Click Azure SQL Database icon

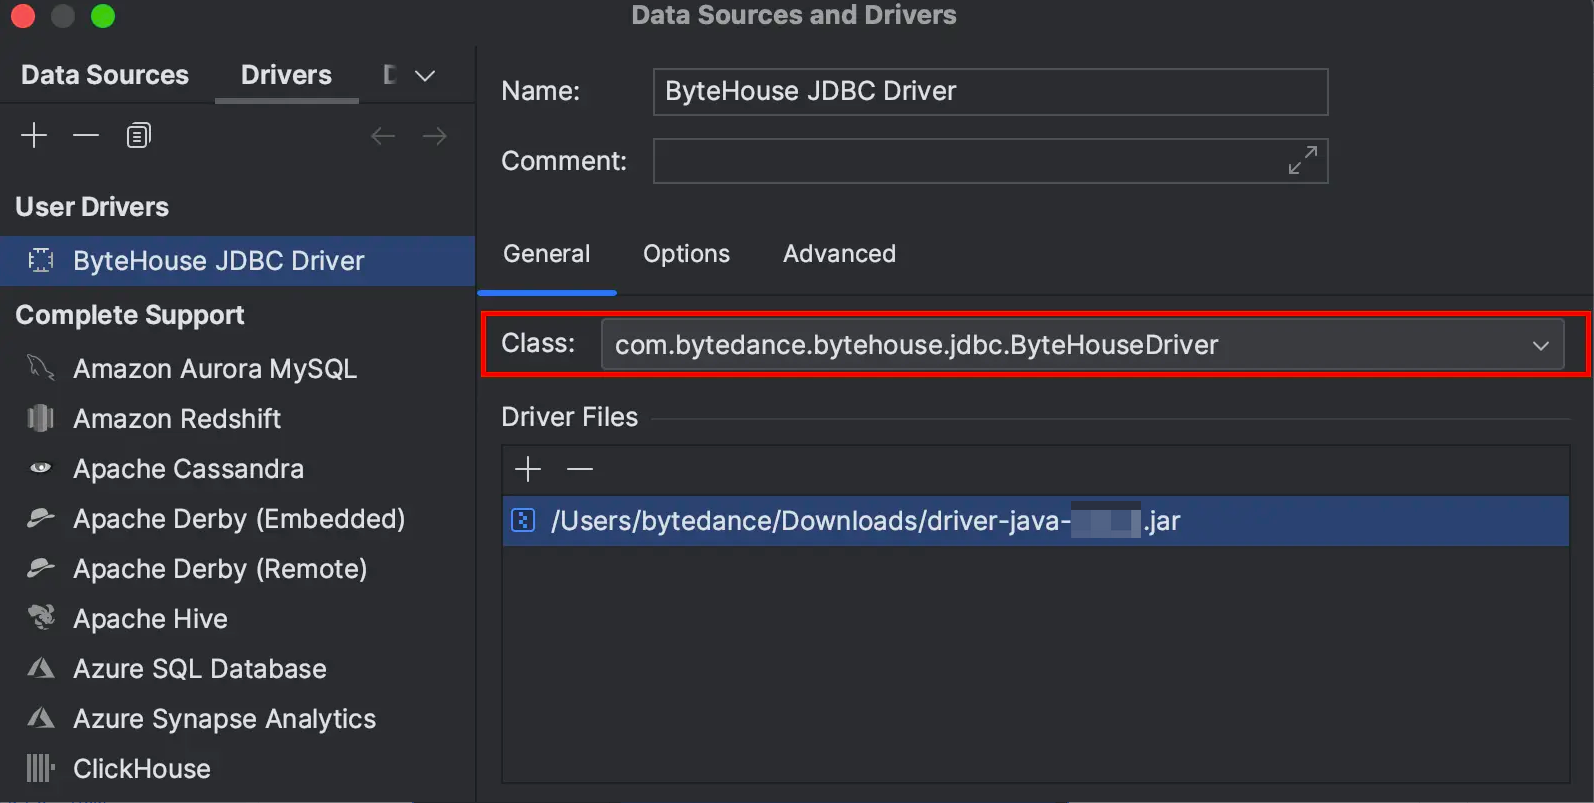coord(41,668)
